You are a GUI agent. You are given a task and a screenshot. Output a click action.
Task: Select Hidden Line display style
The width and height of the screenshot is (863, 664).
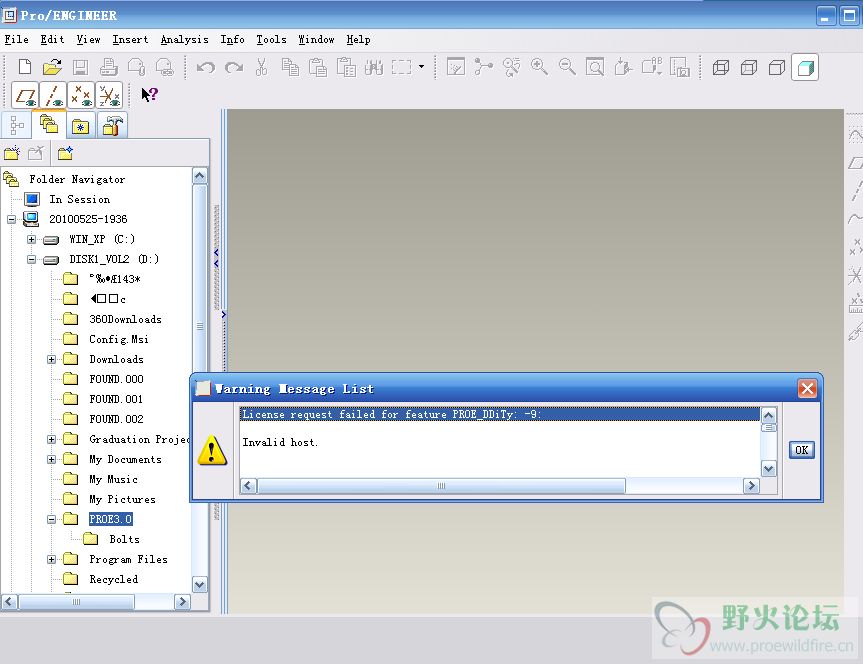tap(749, 68)
